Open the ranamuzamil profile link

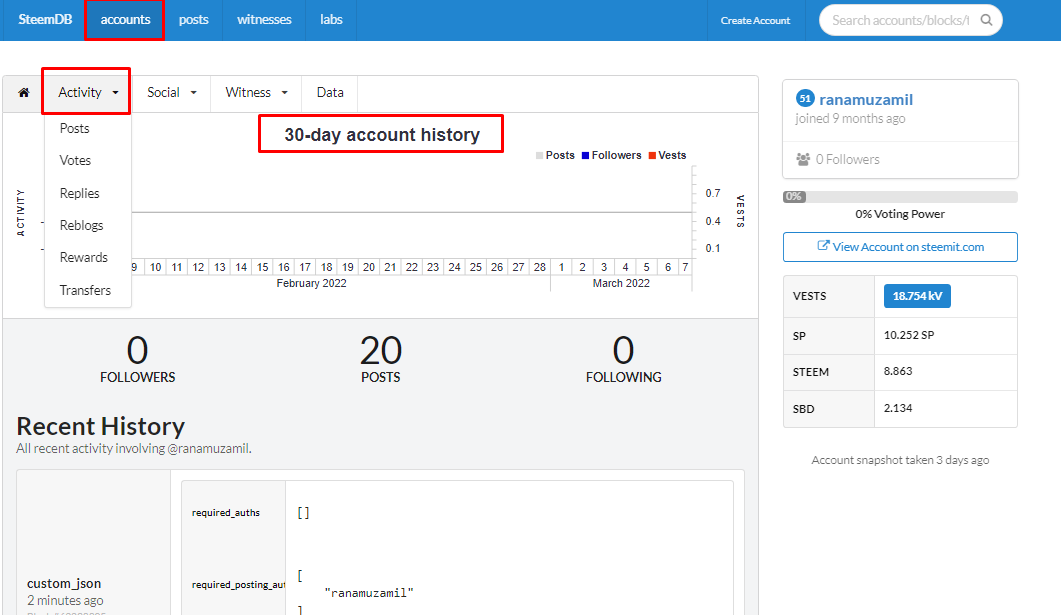tap(866, 99)
